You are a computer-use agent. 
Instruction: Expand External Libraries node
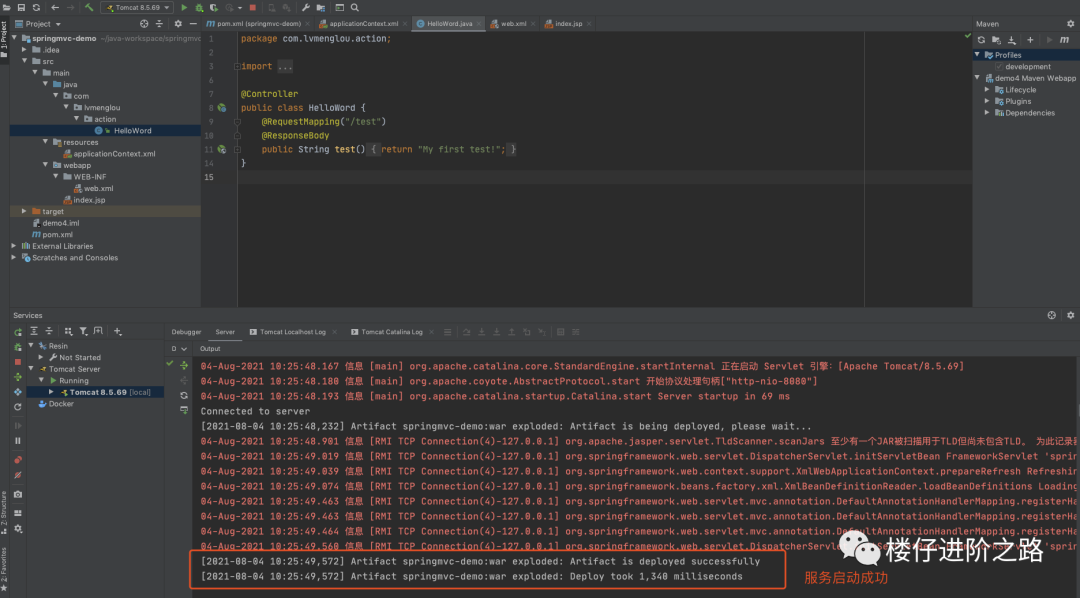coord(14,246)
